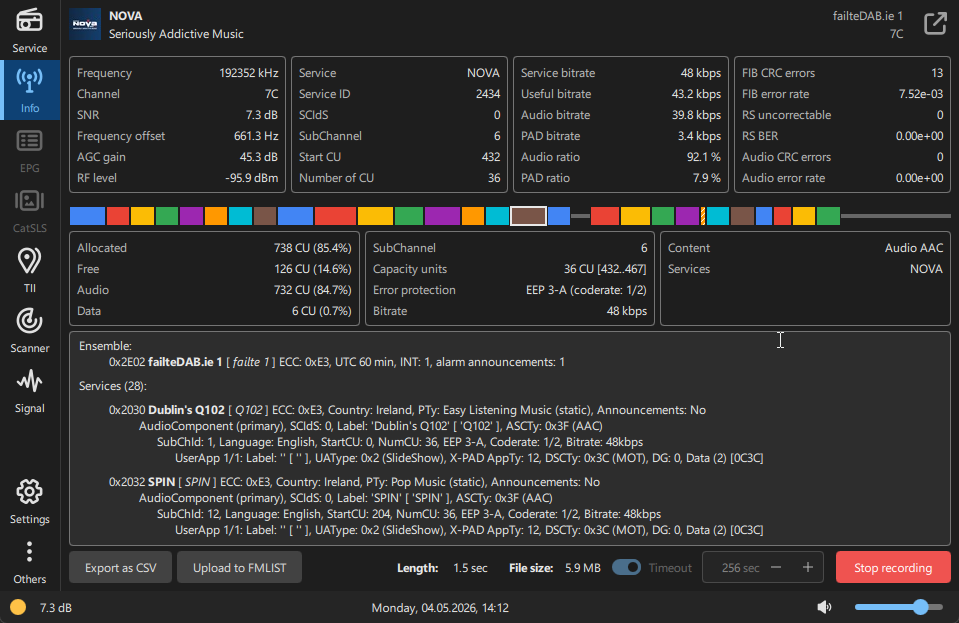Click the NOVA station logo
The image size is (959, 623).
pos(85,24)
